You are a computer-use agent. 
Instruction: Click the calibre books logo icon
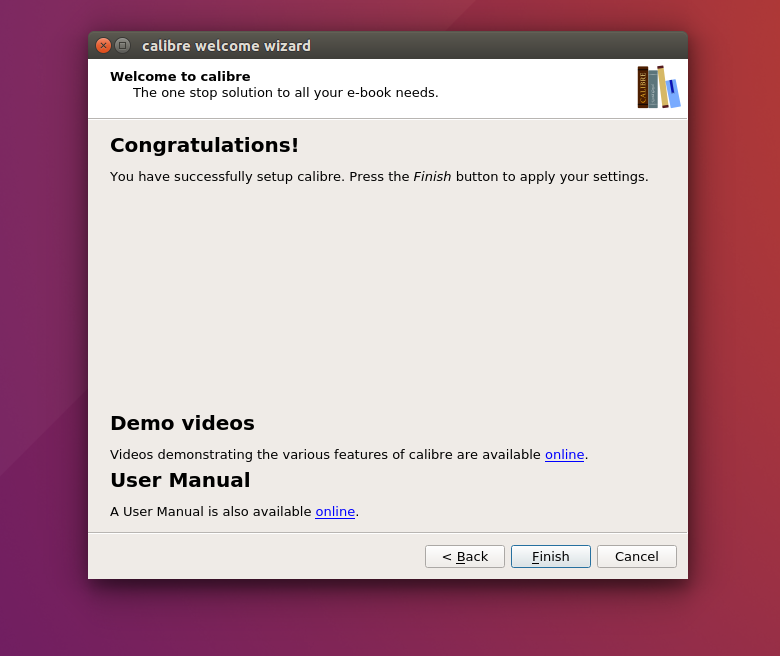click(659, 87)
